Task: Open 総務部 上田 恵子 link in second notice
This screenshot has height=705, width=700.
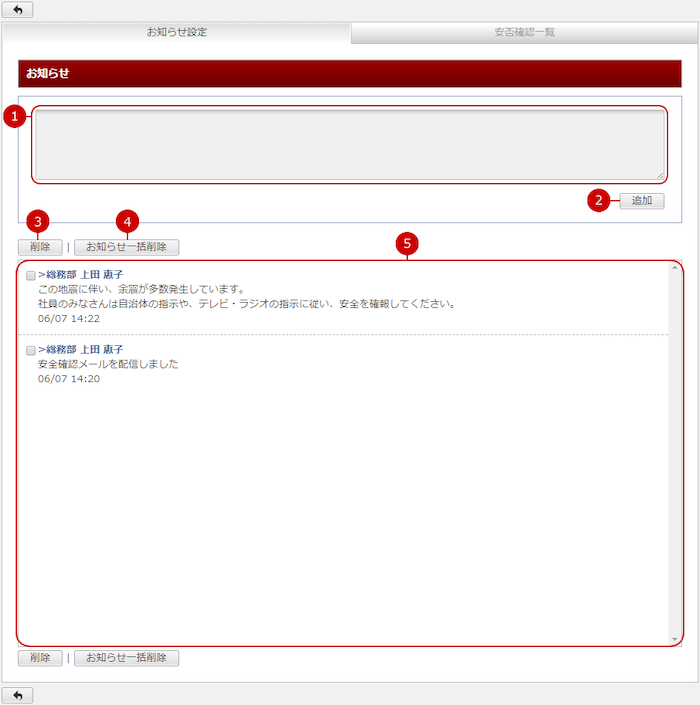Action: (82, 349)
